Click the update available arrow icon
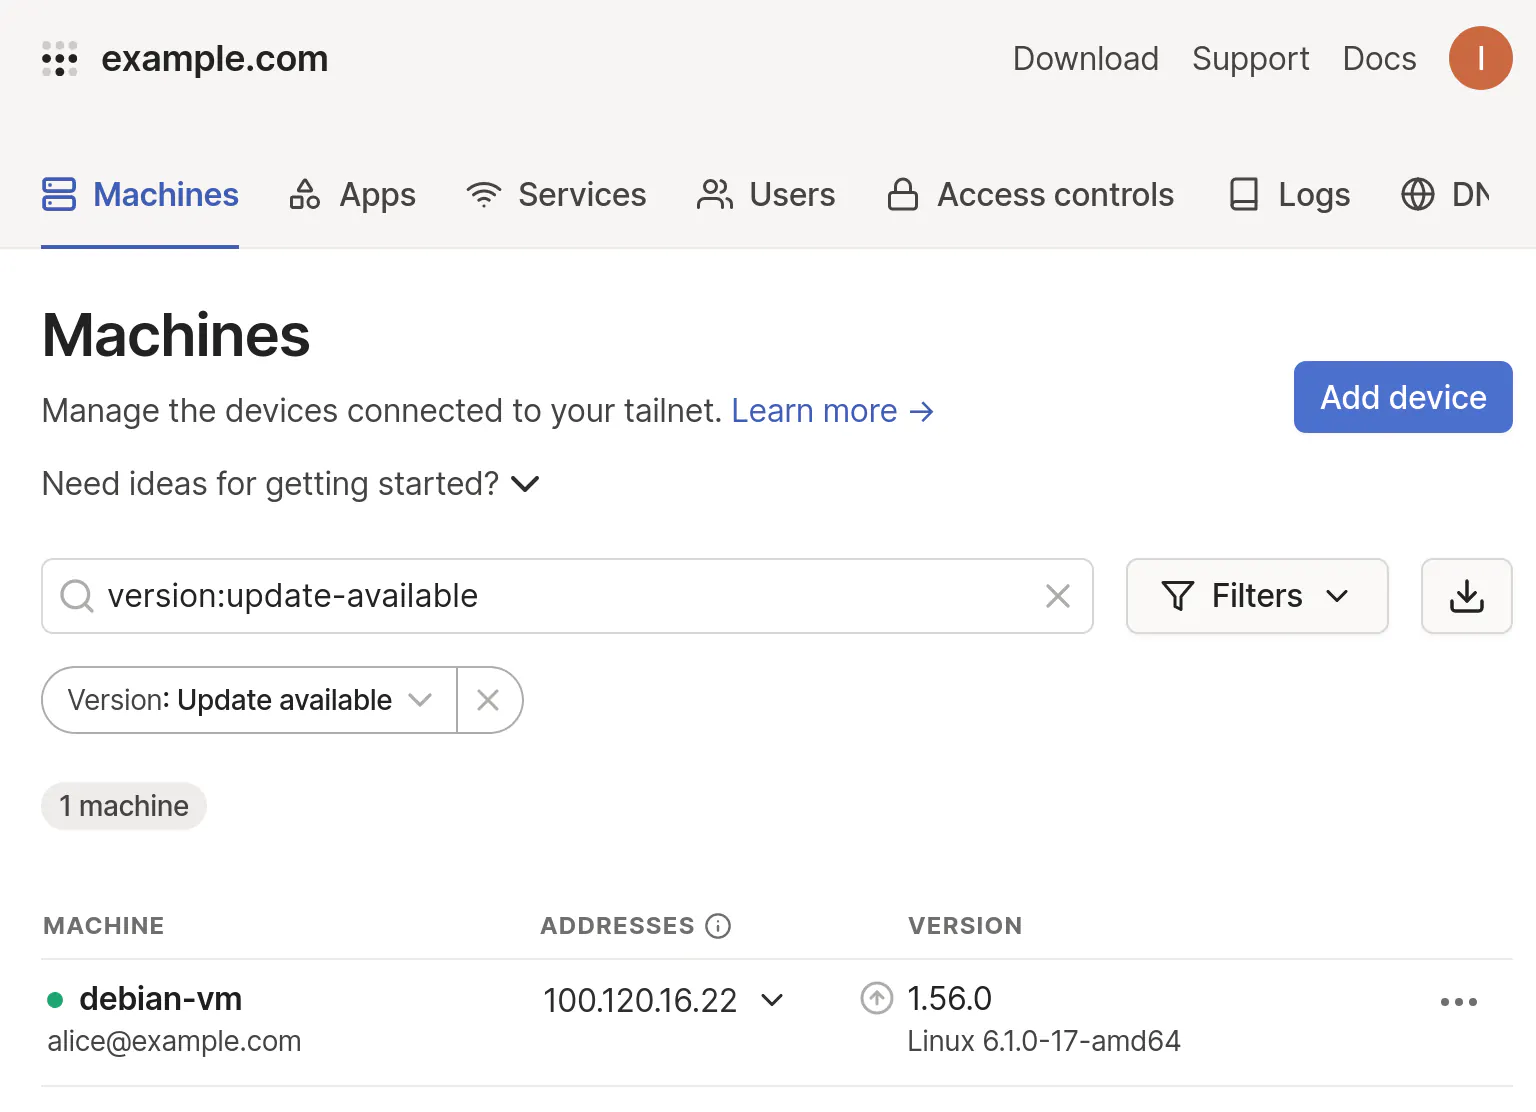This screenshot has width=1536, height=1112. 877,998
